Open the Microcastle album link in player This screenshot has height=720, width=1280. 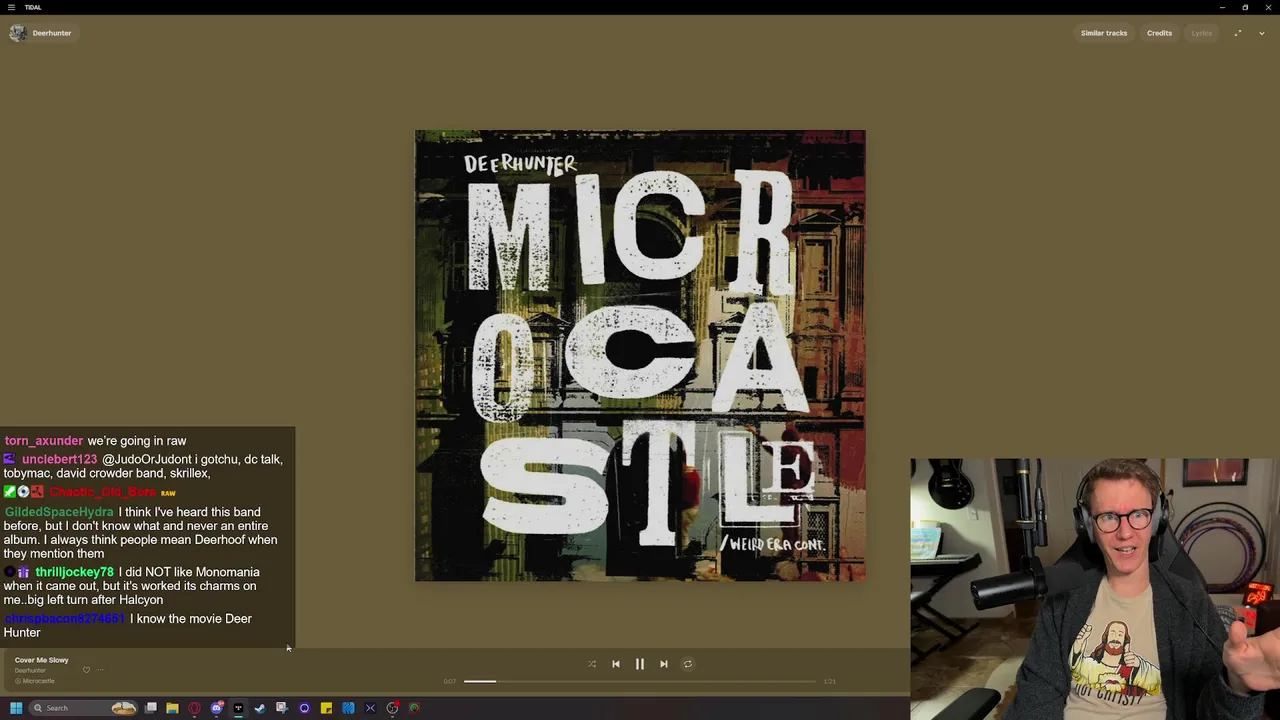[x=38, y=681]
